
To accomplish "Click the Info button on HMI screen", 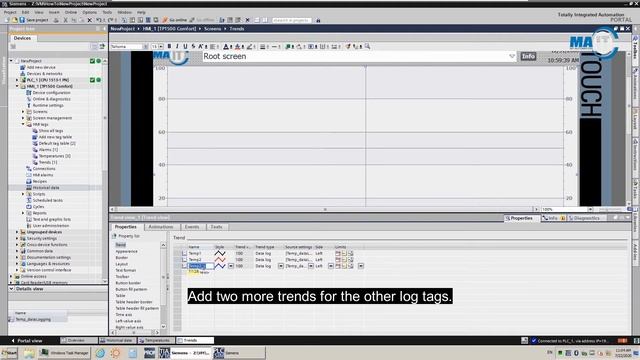I will (528, 56).
